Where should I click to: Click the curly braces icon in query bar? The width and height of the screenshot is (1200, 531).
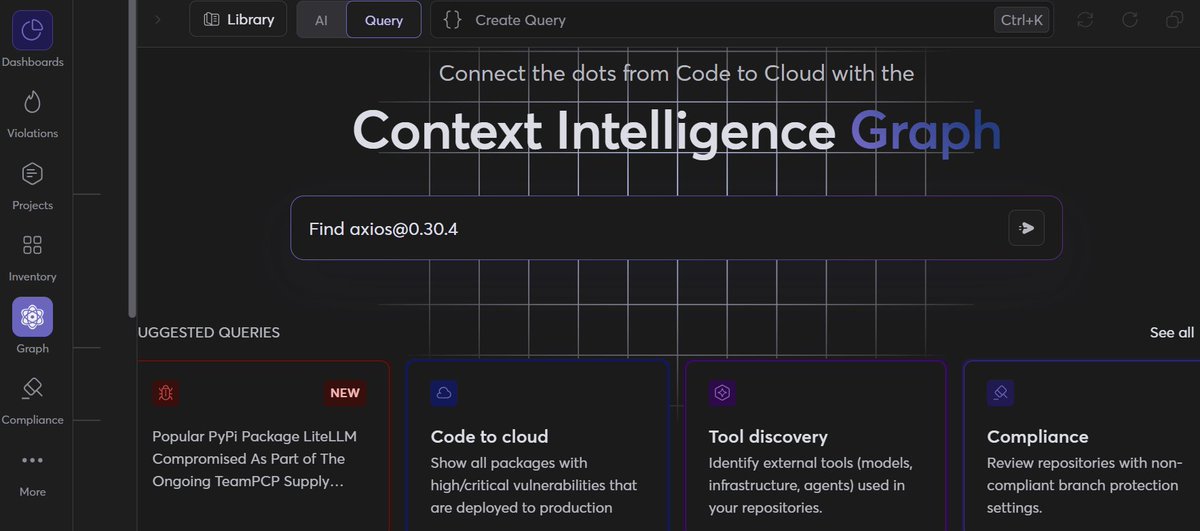click(x=453, y=20)
